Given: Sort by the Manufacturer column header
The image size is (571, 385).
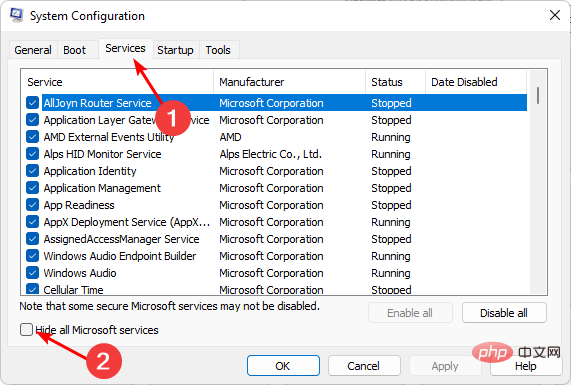Looking at the screenshot, I should pyautogui.click(x=290, y=82).
